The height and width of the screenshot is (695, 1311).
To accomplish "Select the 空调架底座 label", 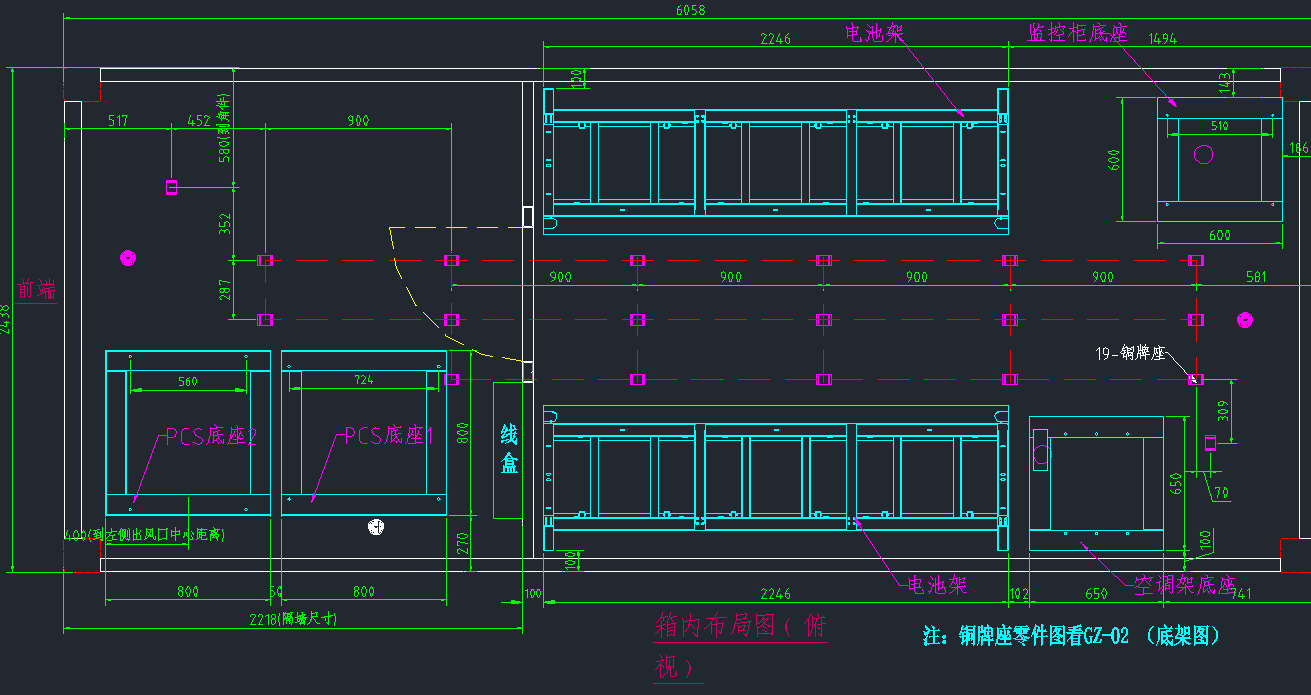I will point(1184,584).
